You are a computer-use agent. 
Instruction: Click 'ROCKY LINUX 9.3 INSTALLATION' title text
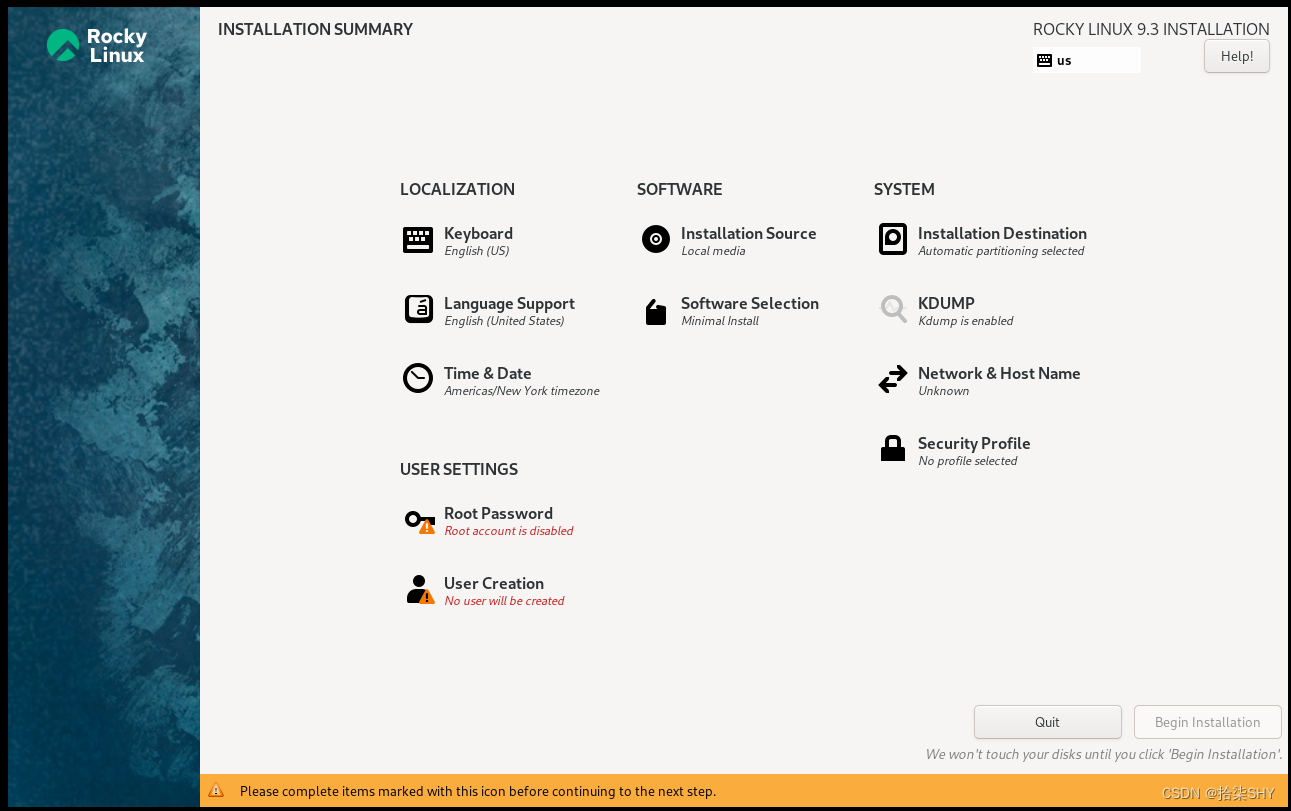(x=1151, y=29)
